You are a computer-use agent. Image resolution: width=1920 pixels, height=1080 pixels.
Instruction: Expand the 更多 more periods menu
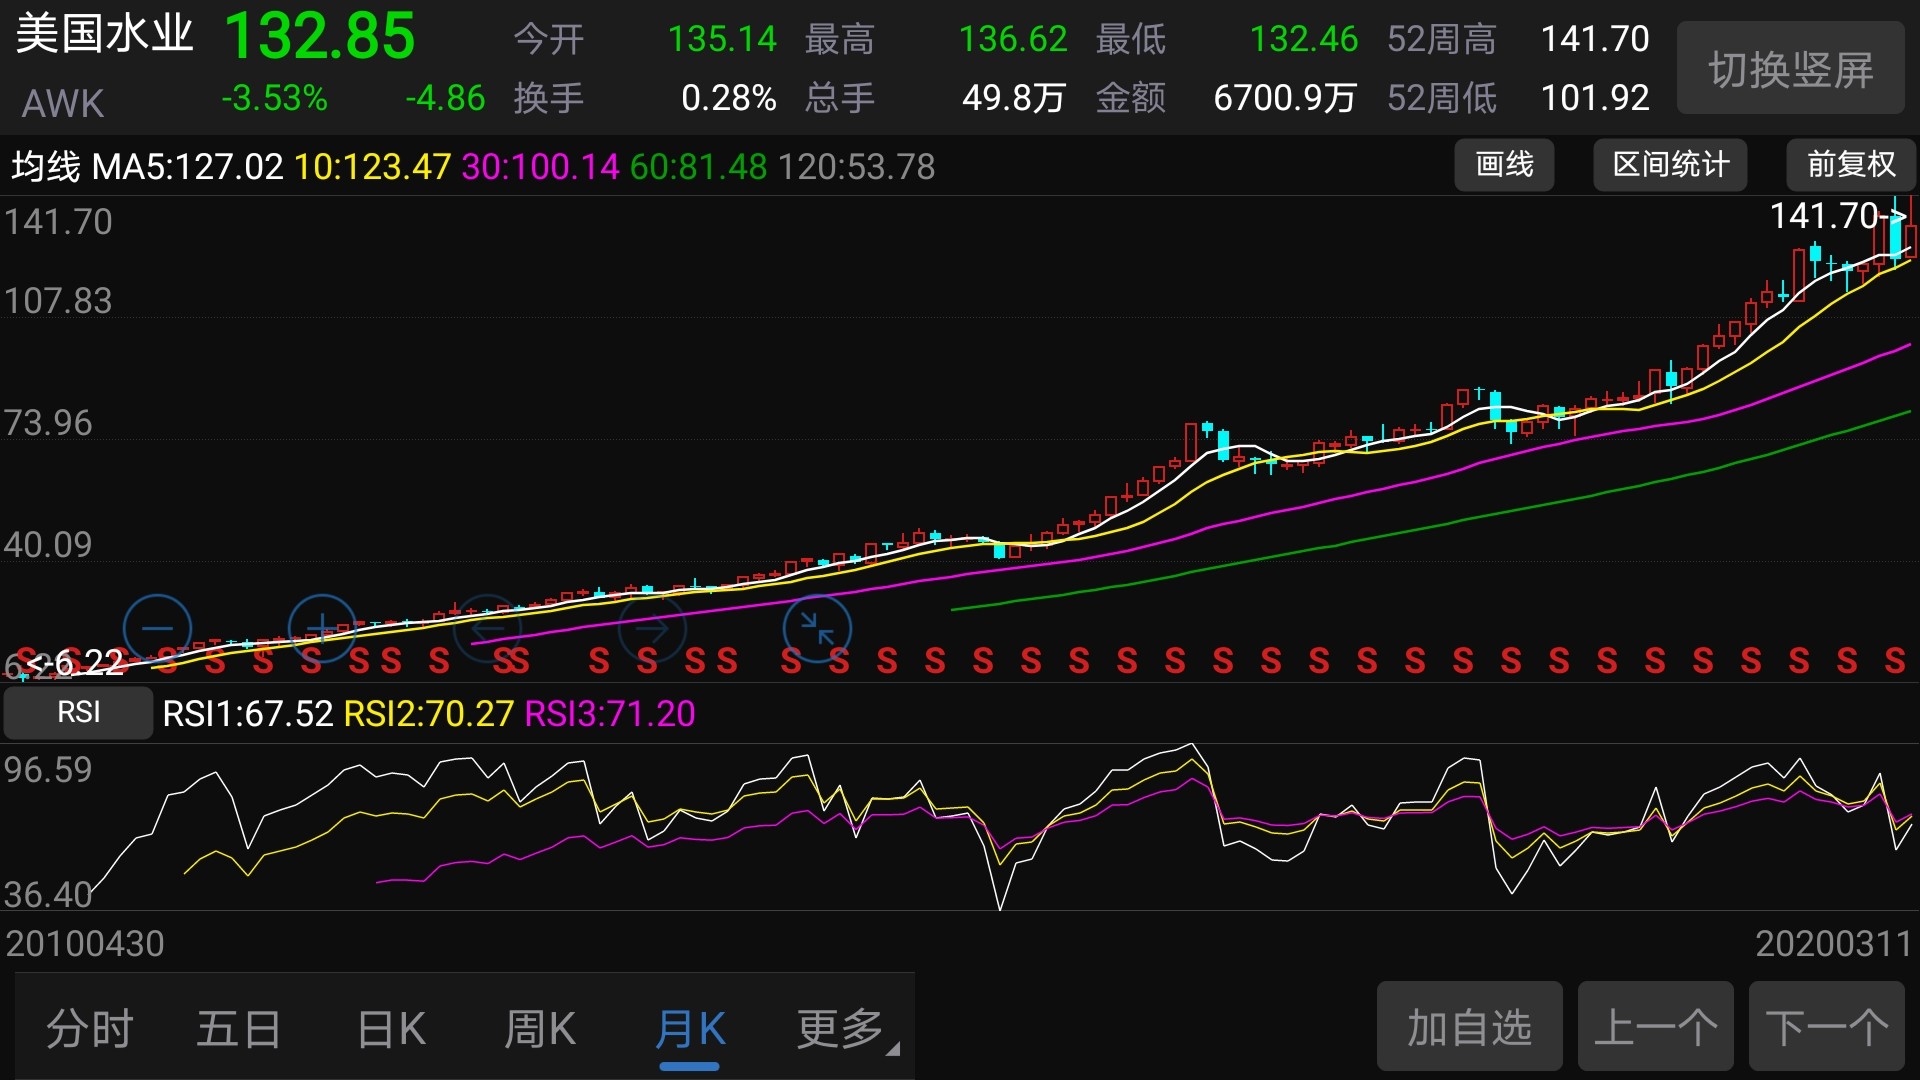(846, 1028)
